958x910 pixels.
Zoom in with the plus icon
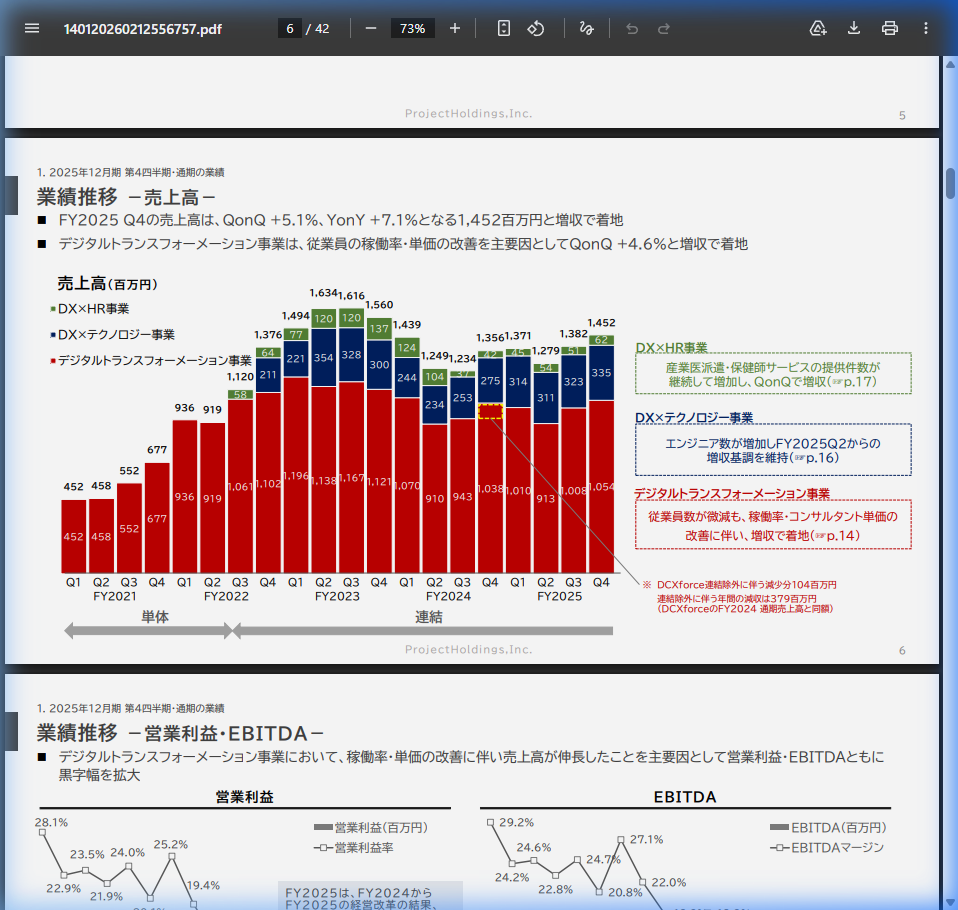click(x=455, y=28)
